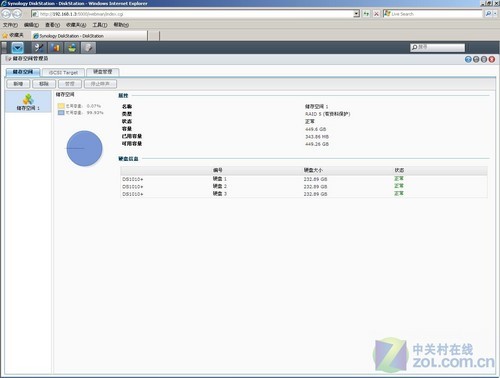The image size is (500, 378).
Task: Click the 硬盘大小 column header
Action: tap(313, 170)
